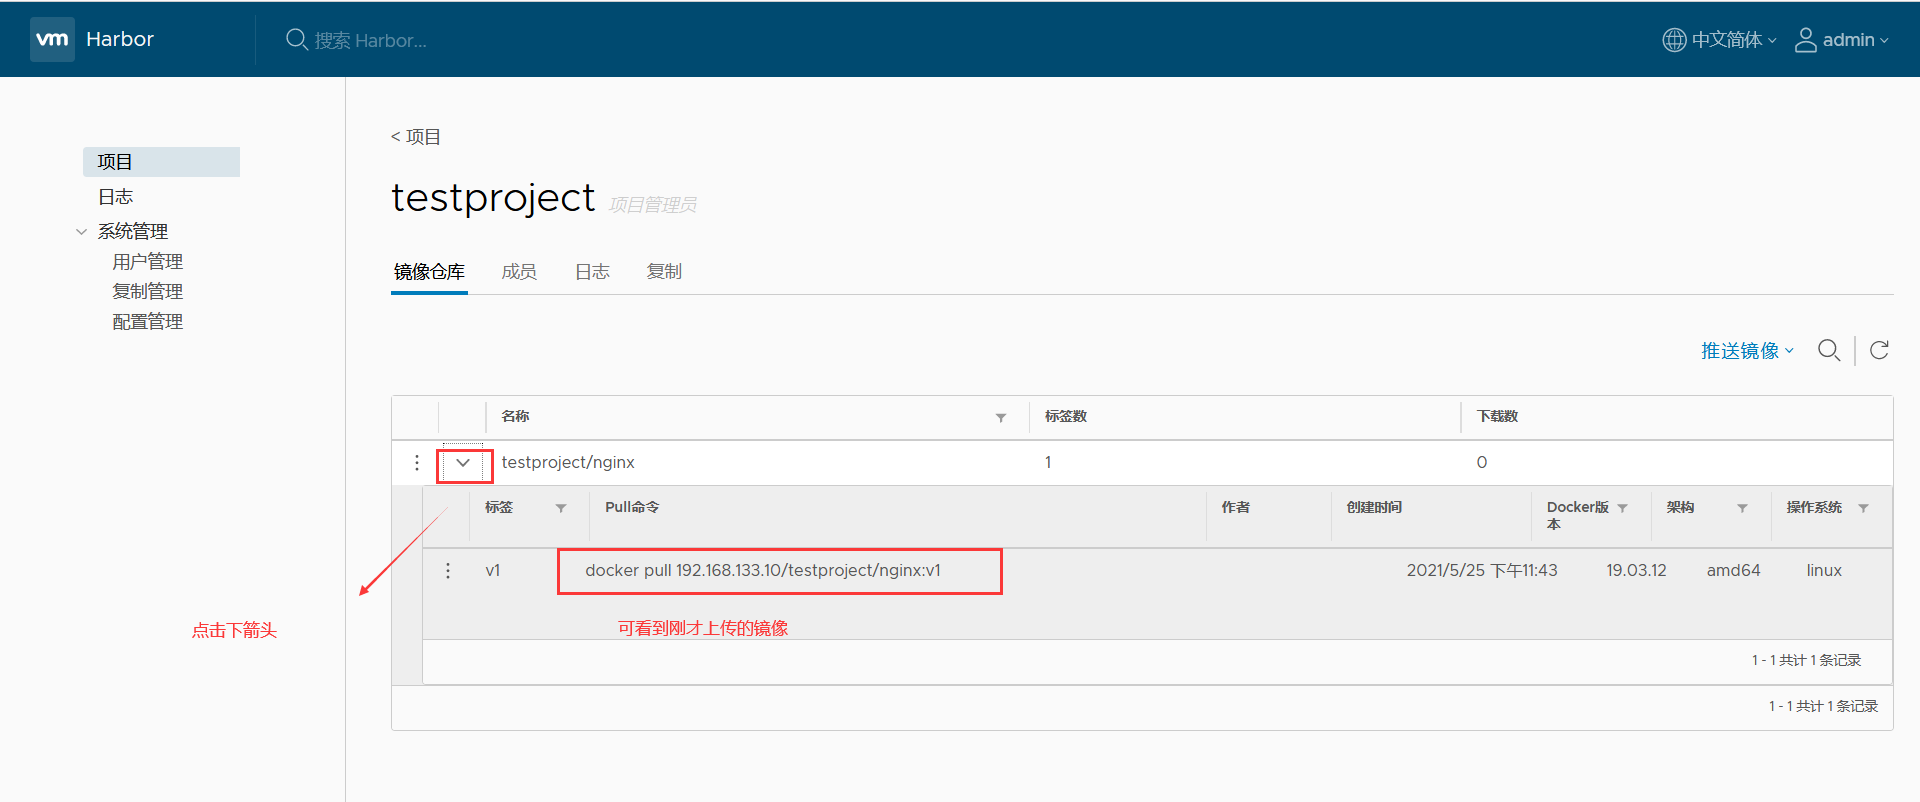Sort by the 下载数 column header
This screenshot has width=1920, height=802.
pos(1498,416)
